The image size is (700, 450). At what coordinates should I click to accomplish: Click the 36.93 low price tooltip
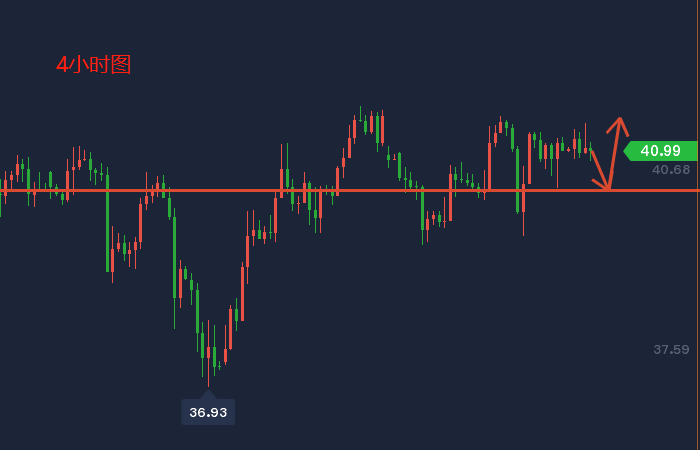coord(208,412)
